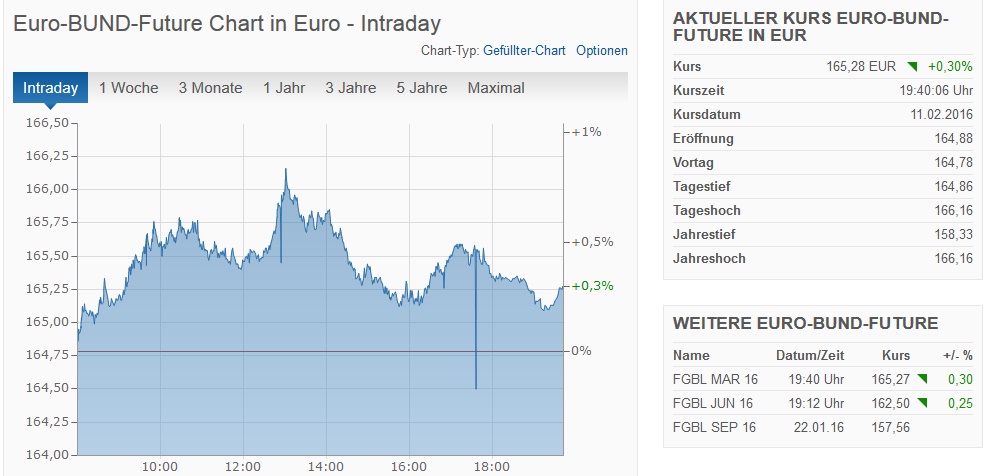Screen dimensions: 997x476
Task: Click the downward spike near 17:40 on chart
Action: pyautogui.click(x=475, y=385)
